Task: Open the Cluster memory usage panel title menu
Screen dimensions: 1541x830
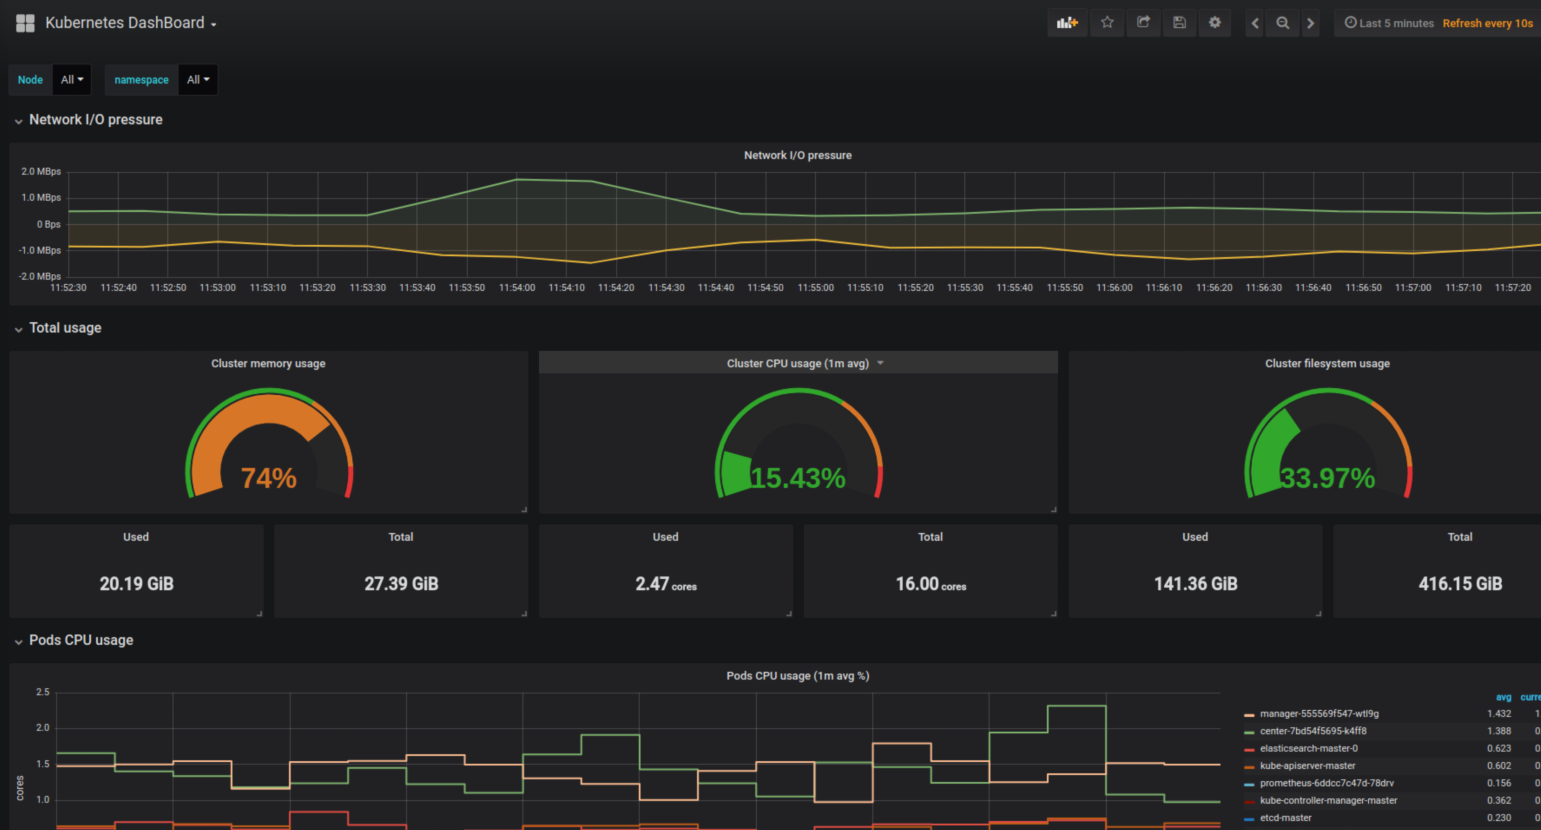Action: pos(268,363)
